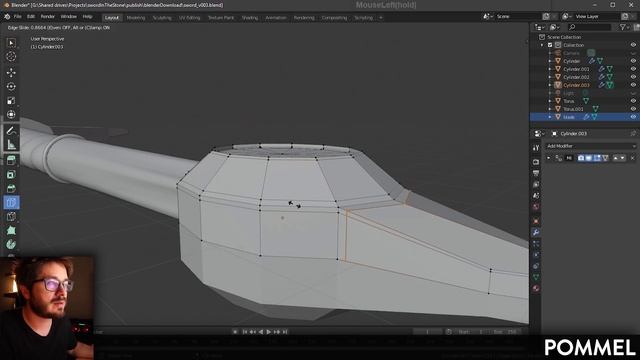Screen dimensions: 640x360
Task: Hide Cylinder in the outliner
Action: point(633,61)
